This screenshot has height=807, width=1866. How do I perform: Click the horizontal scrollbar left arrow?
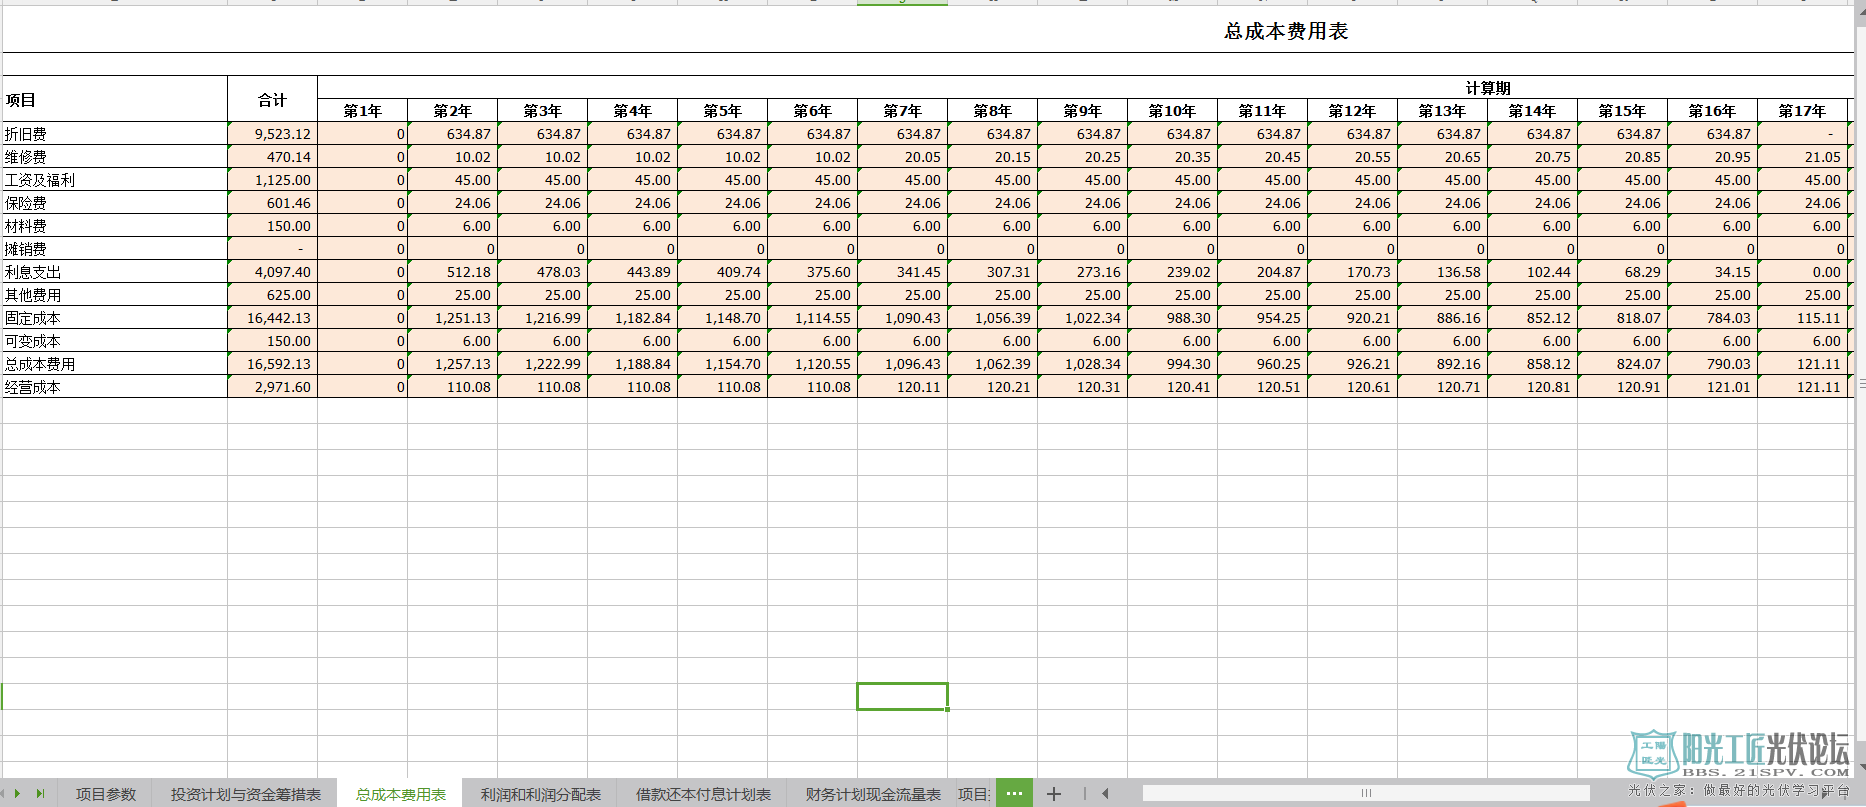pyautogui.click(x=1105, y=794)
